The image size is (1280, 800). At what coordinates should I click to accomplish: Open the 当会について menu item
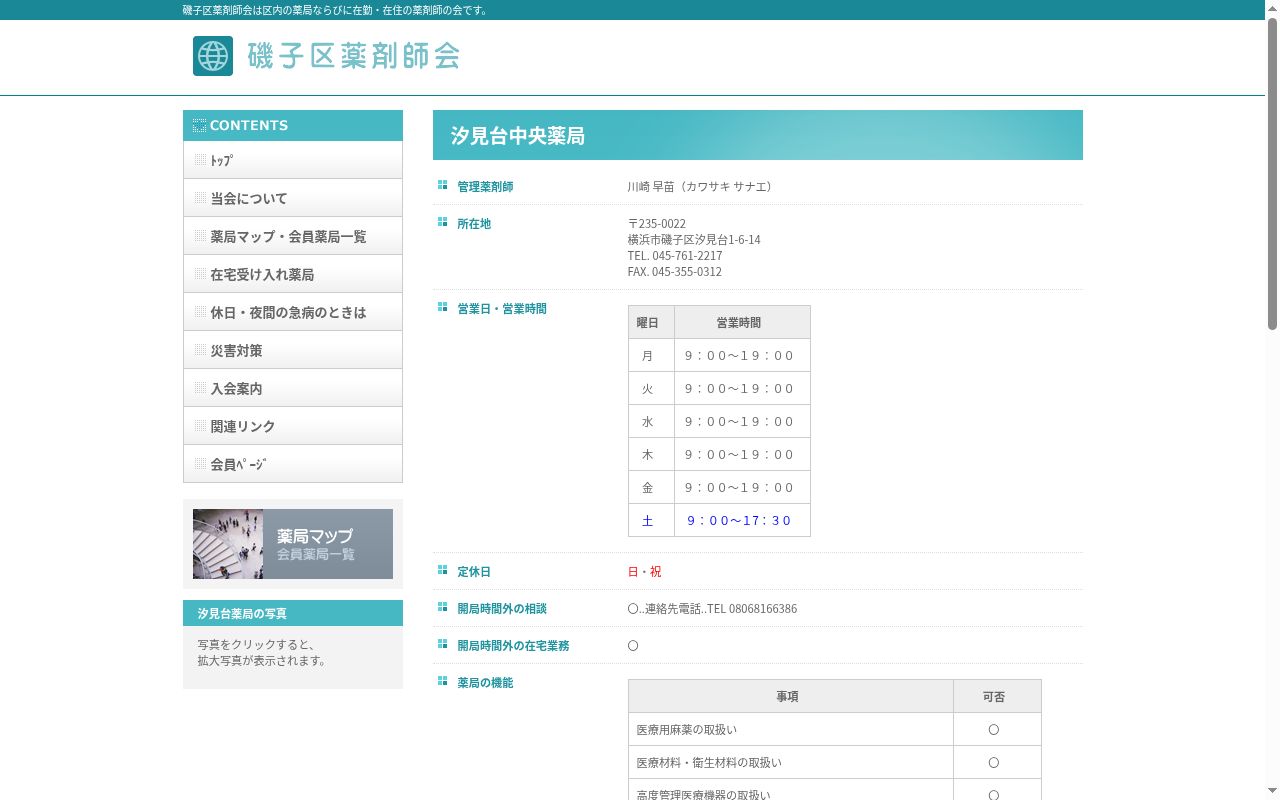[293, 198]
